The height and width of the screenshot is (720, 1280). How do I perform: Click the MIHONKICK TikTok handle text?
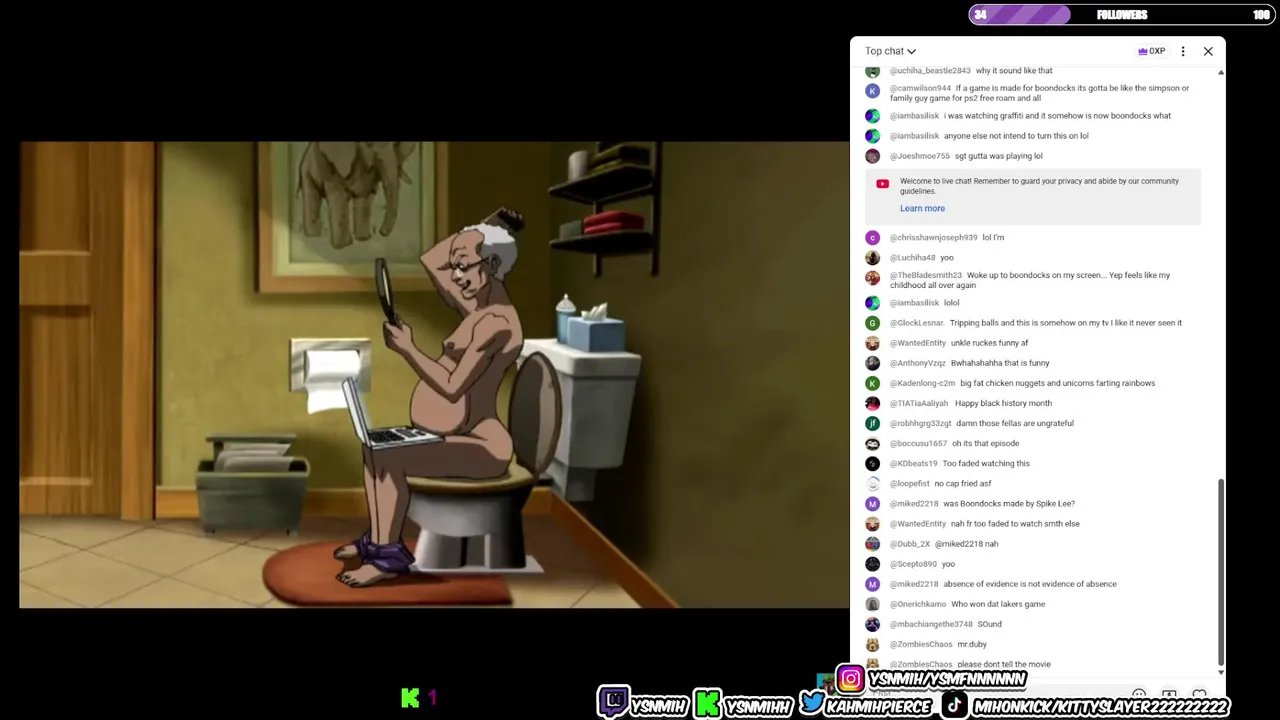(1100, 706)
